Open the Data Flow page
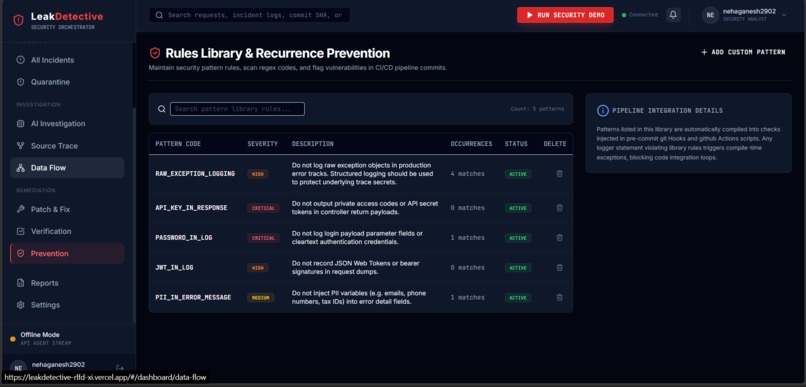 [x=67, y=168]
